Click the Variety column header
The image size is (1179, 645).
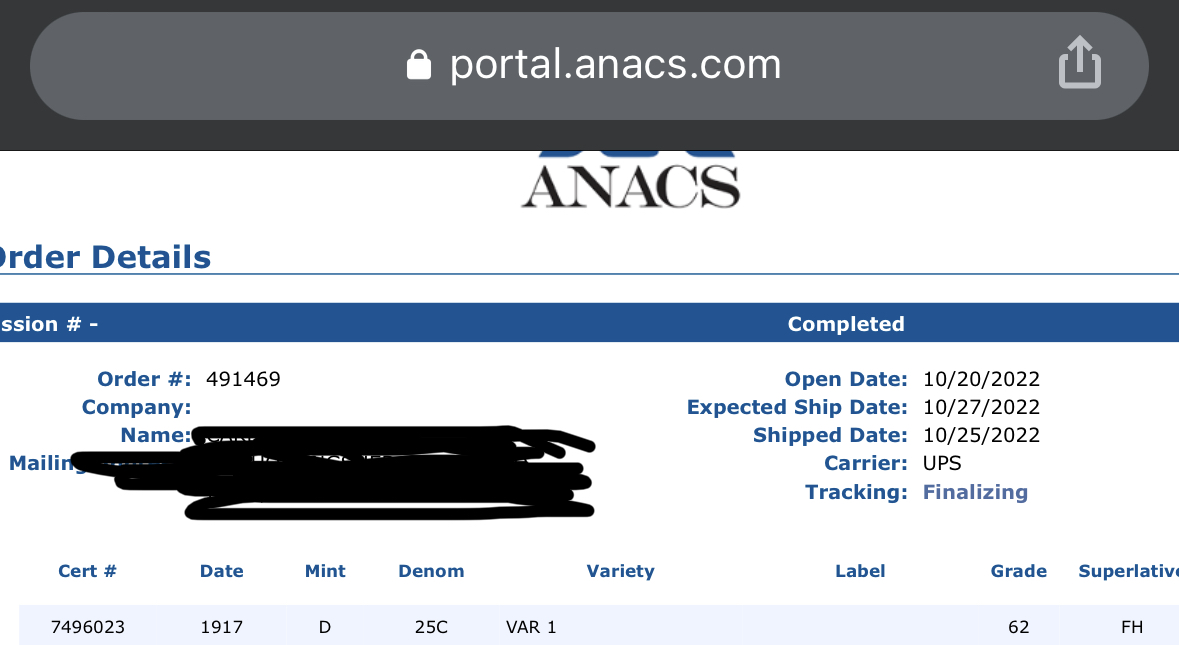(620, 571)
